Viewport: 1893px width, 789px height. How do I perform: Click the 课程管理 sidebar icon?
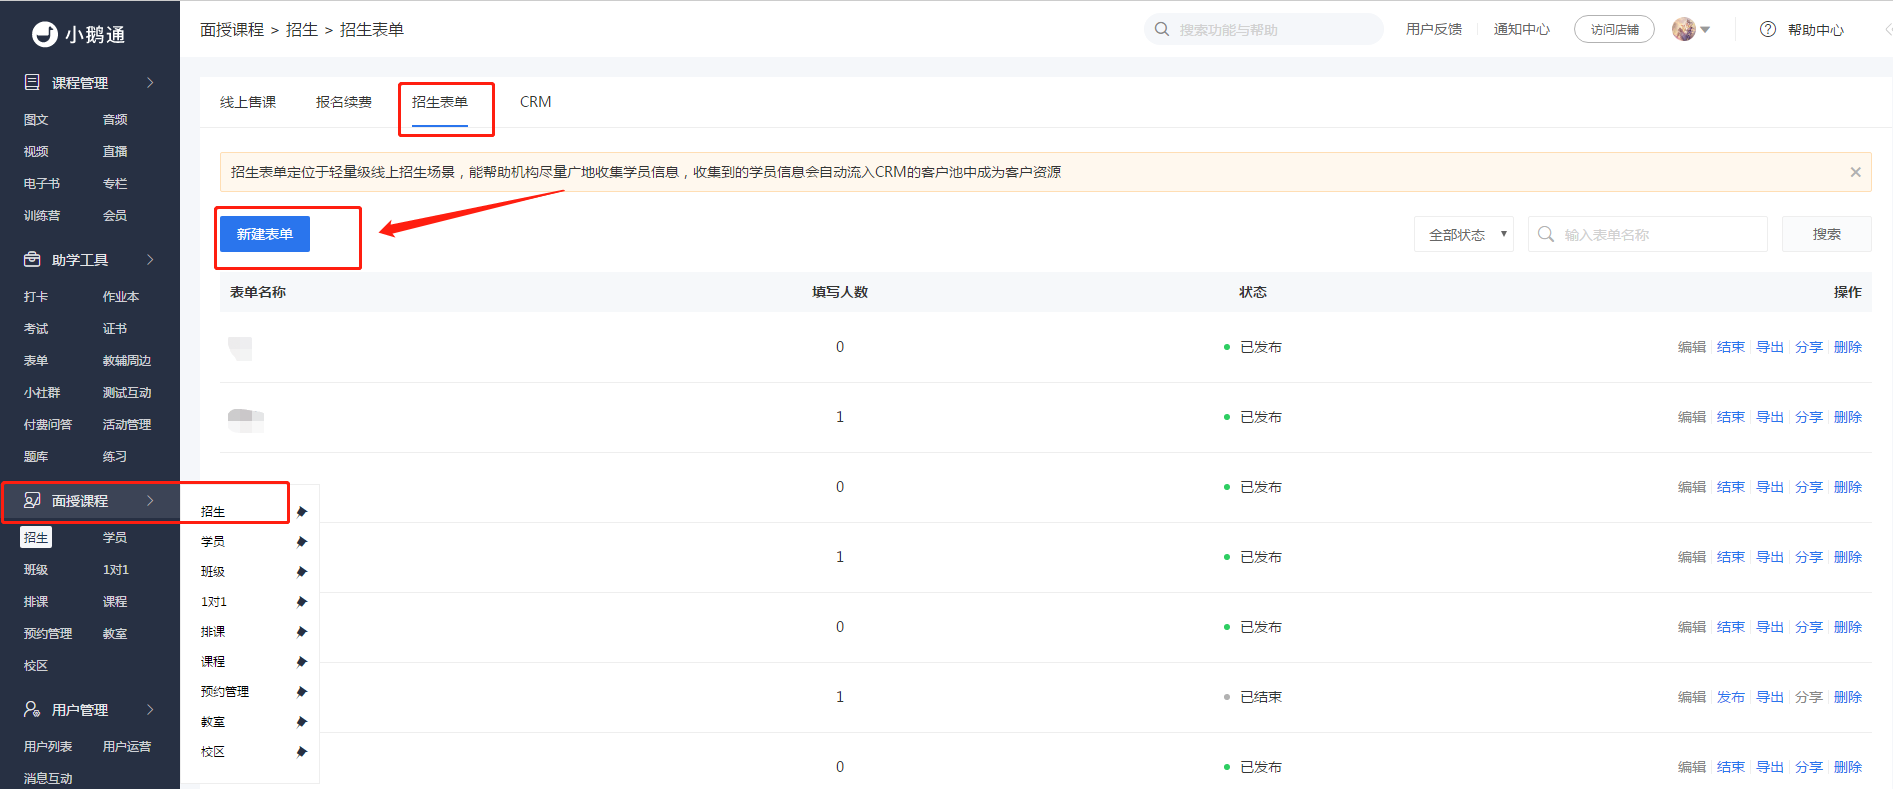pos(32,82)
